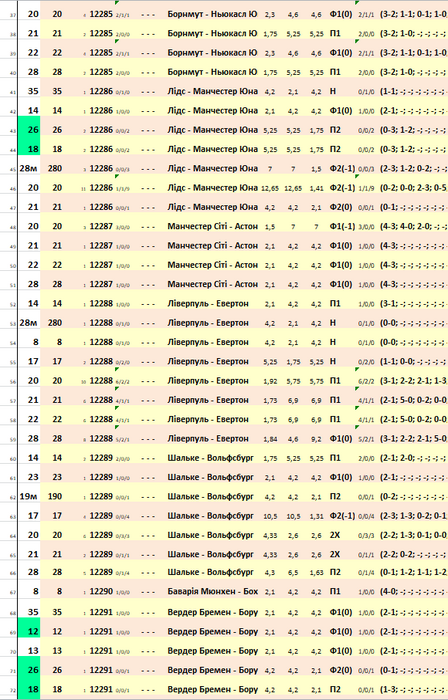Select the '2X' cell in row 64
Screen dimensions: 448x700
[335, 535]
